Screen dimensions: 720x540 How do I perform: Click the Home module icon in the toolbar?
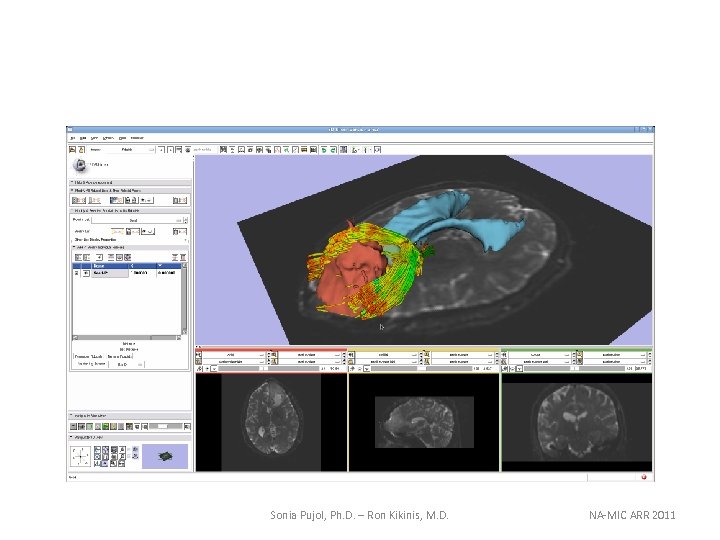pos(223,150)
